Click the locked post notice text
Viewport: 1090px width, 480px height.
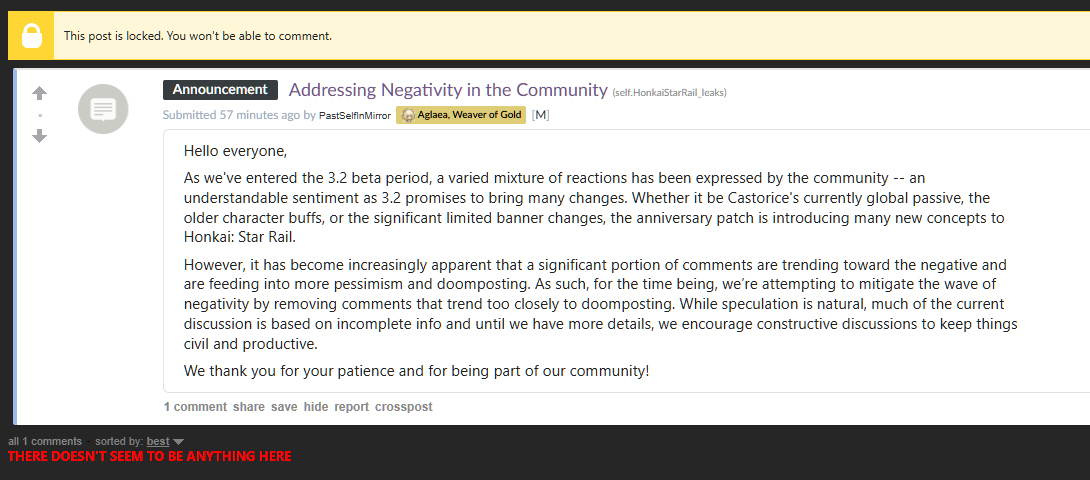click(197, 36)
